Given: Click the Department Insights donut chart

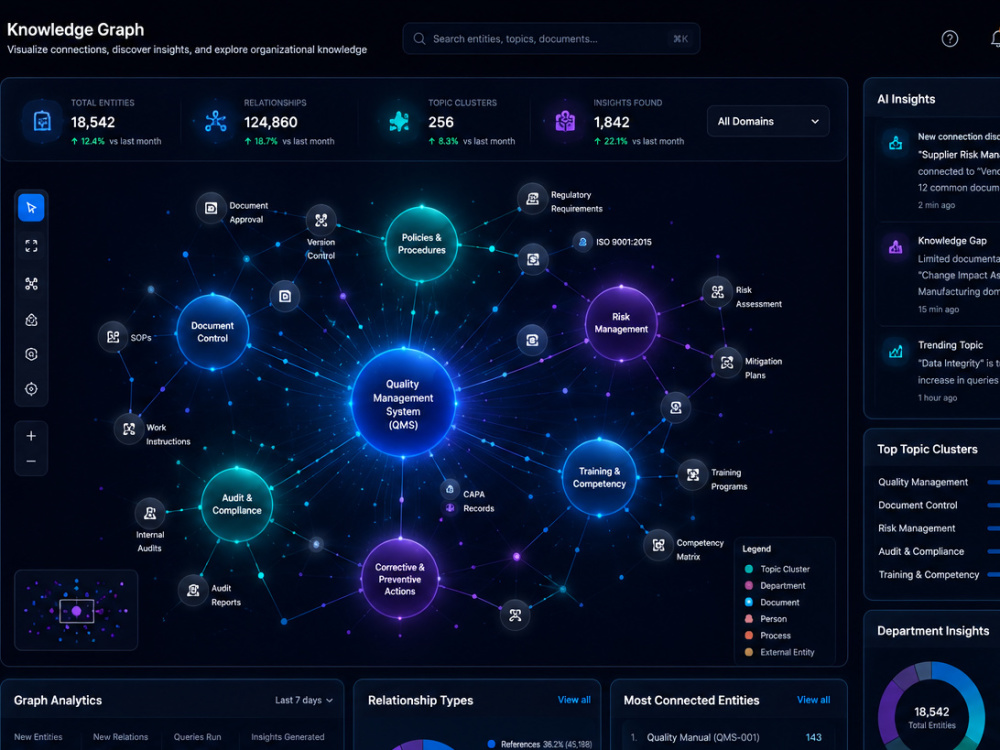Looking at the screenshot, I should [932, 708].
